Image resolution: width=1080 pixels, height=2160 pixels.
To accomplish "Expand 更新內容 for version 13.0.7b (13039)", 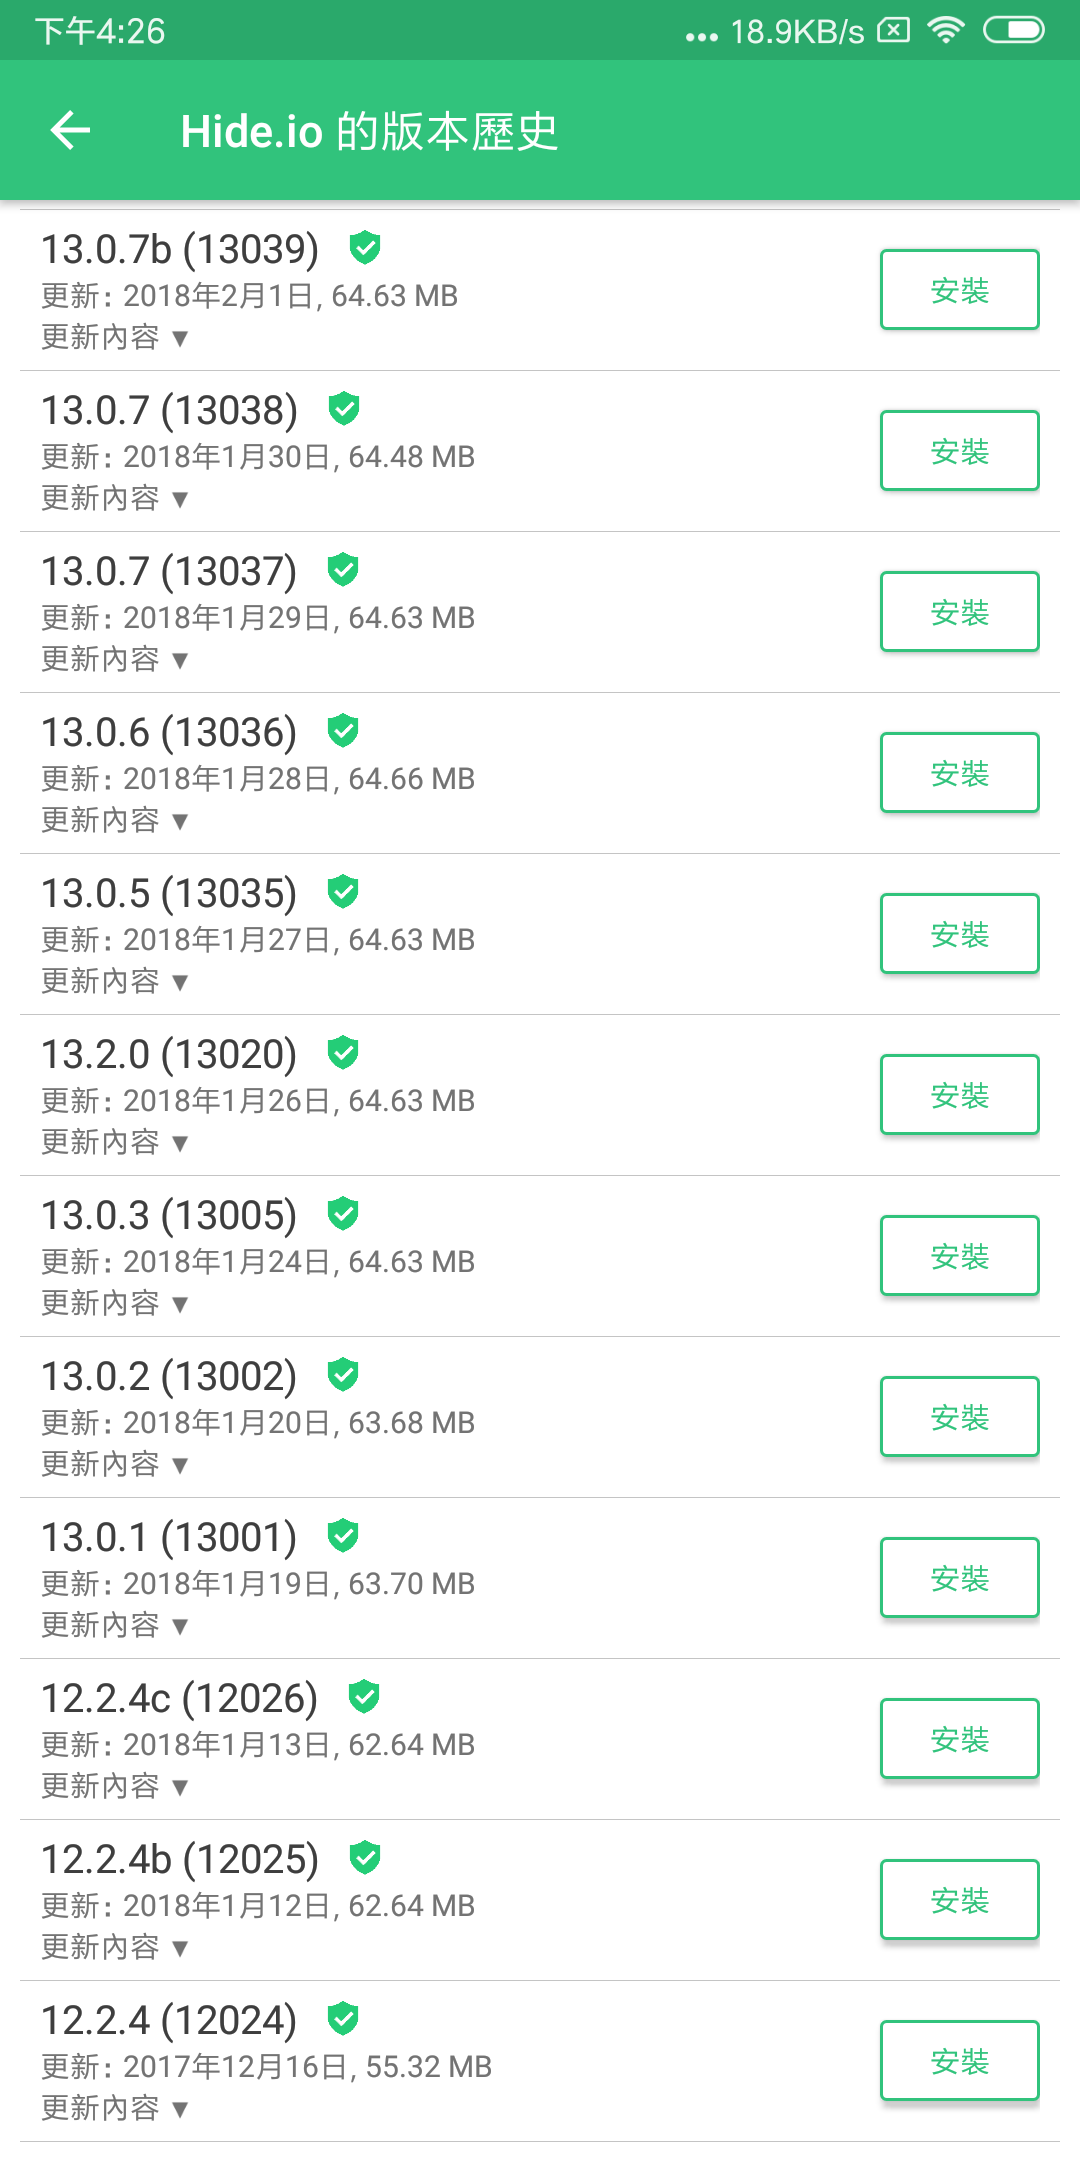I will 115,337.
